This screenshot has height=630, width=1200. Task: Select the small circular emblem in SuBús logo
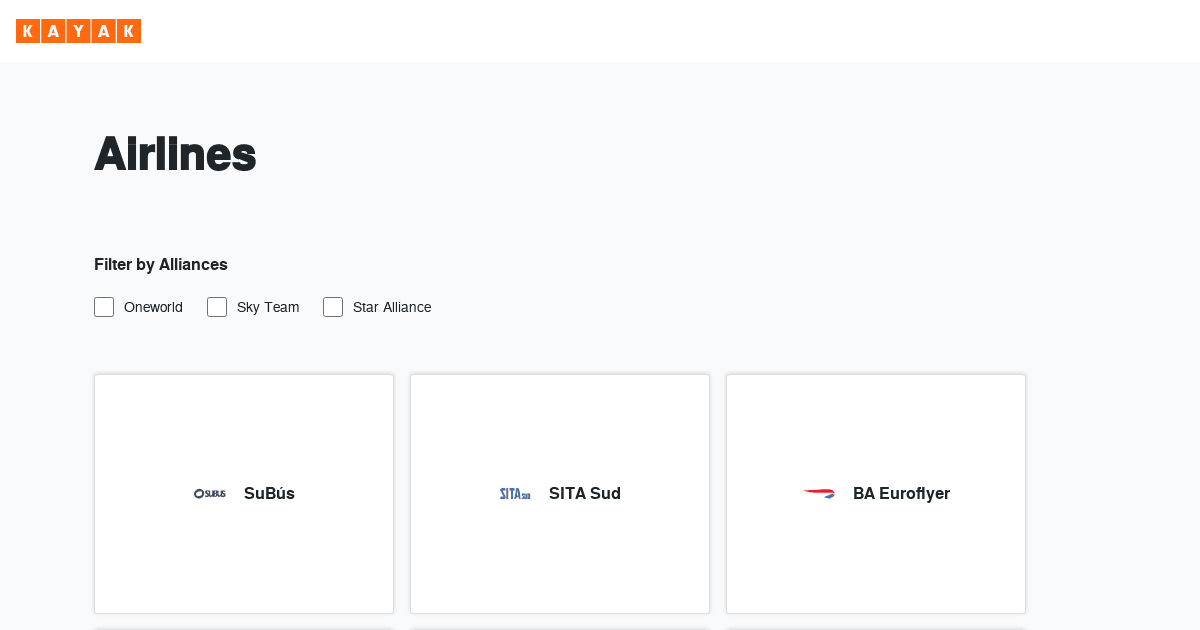(198, 493)
